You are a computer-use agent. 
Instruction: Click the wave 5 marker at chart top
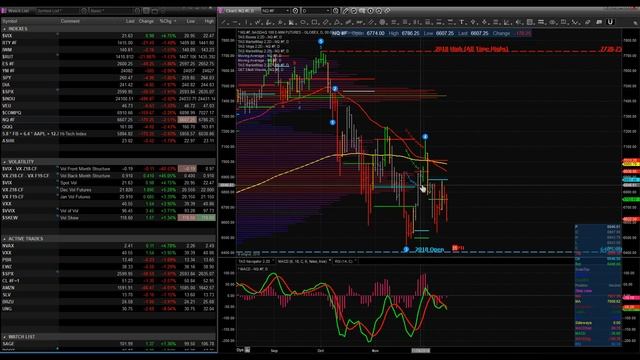point(320,41)
